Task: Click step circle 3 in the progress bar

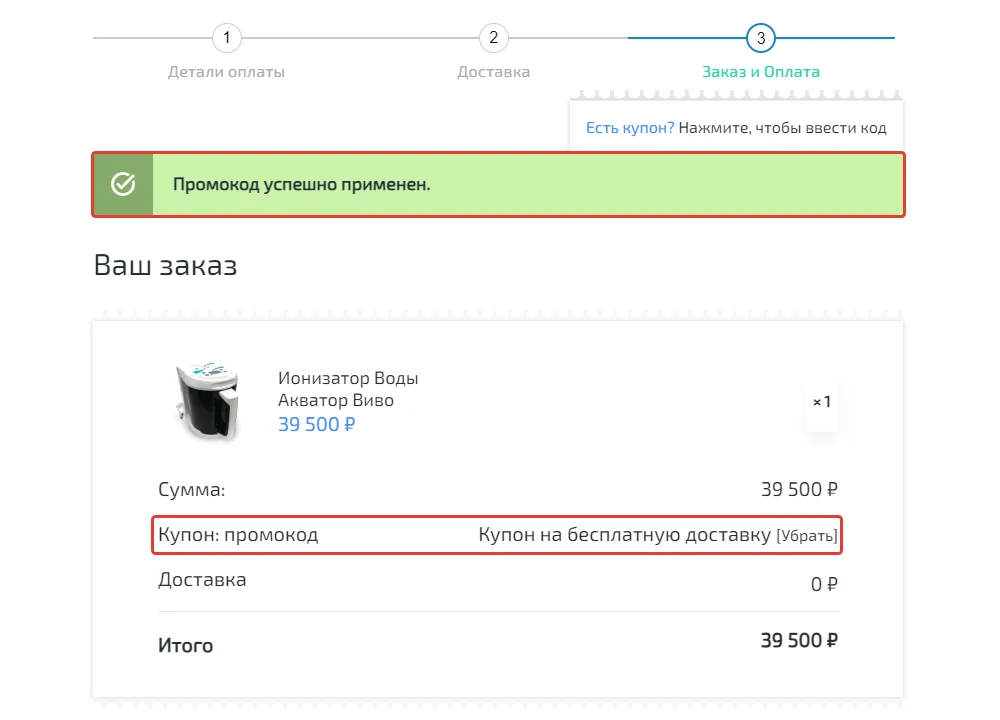Action: pos(760,38)
